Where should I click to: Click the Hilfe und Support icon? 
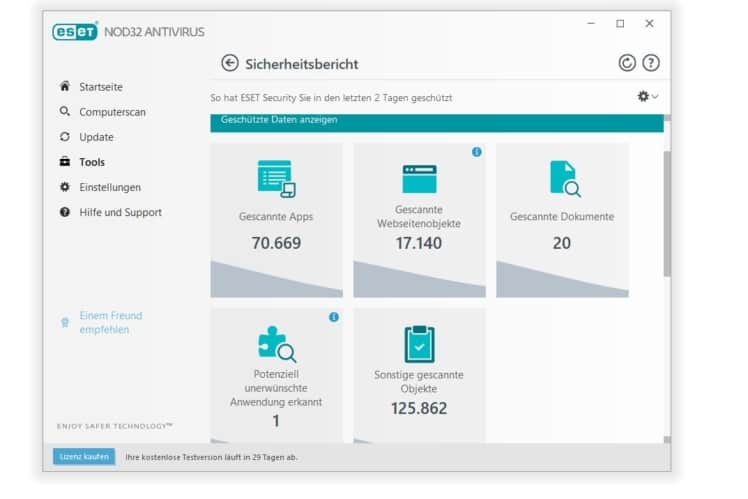64,212
